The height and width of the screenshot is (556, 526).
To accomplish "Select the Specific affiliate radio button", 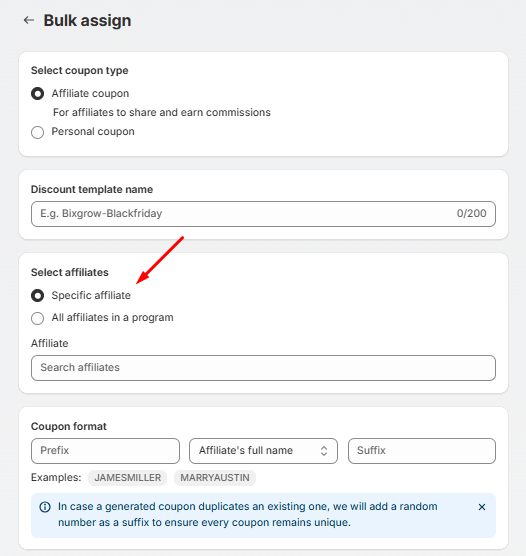I will pyautogui.click(x=38, y=296).
